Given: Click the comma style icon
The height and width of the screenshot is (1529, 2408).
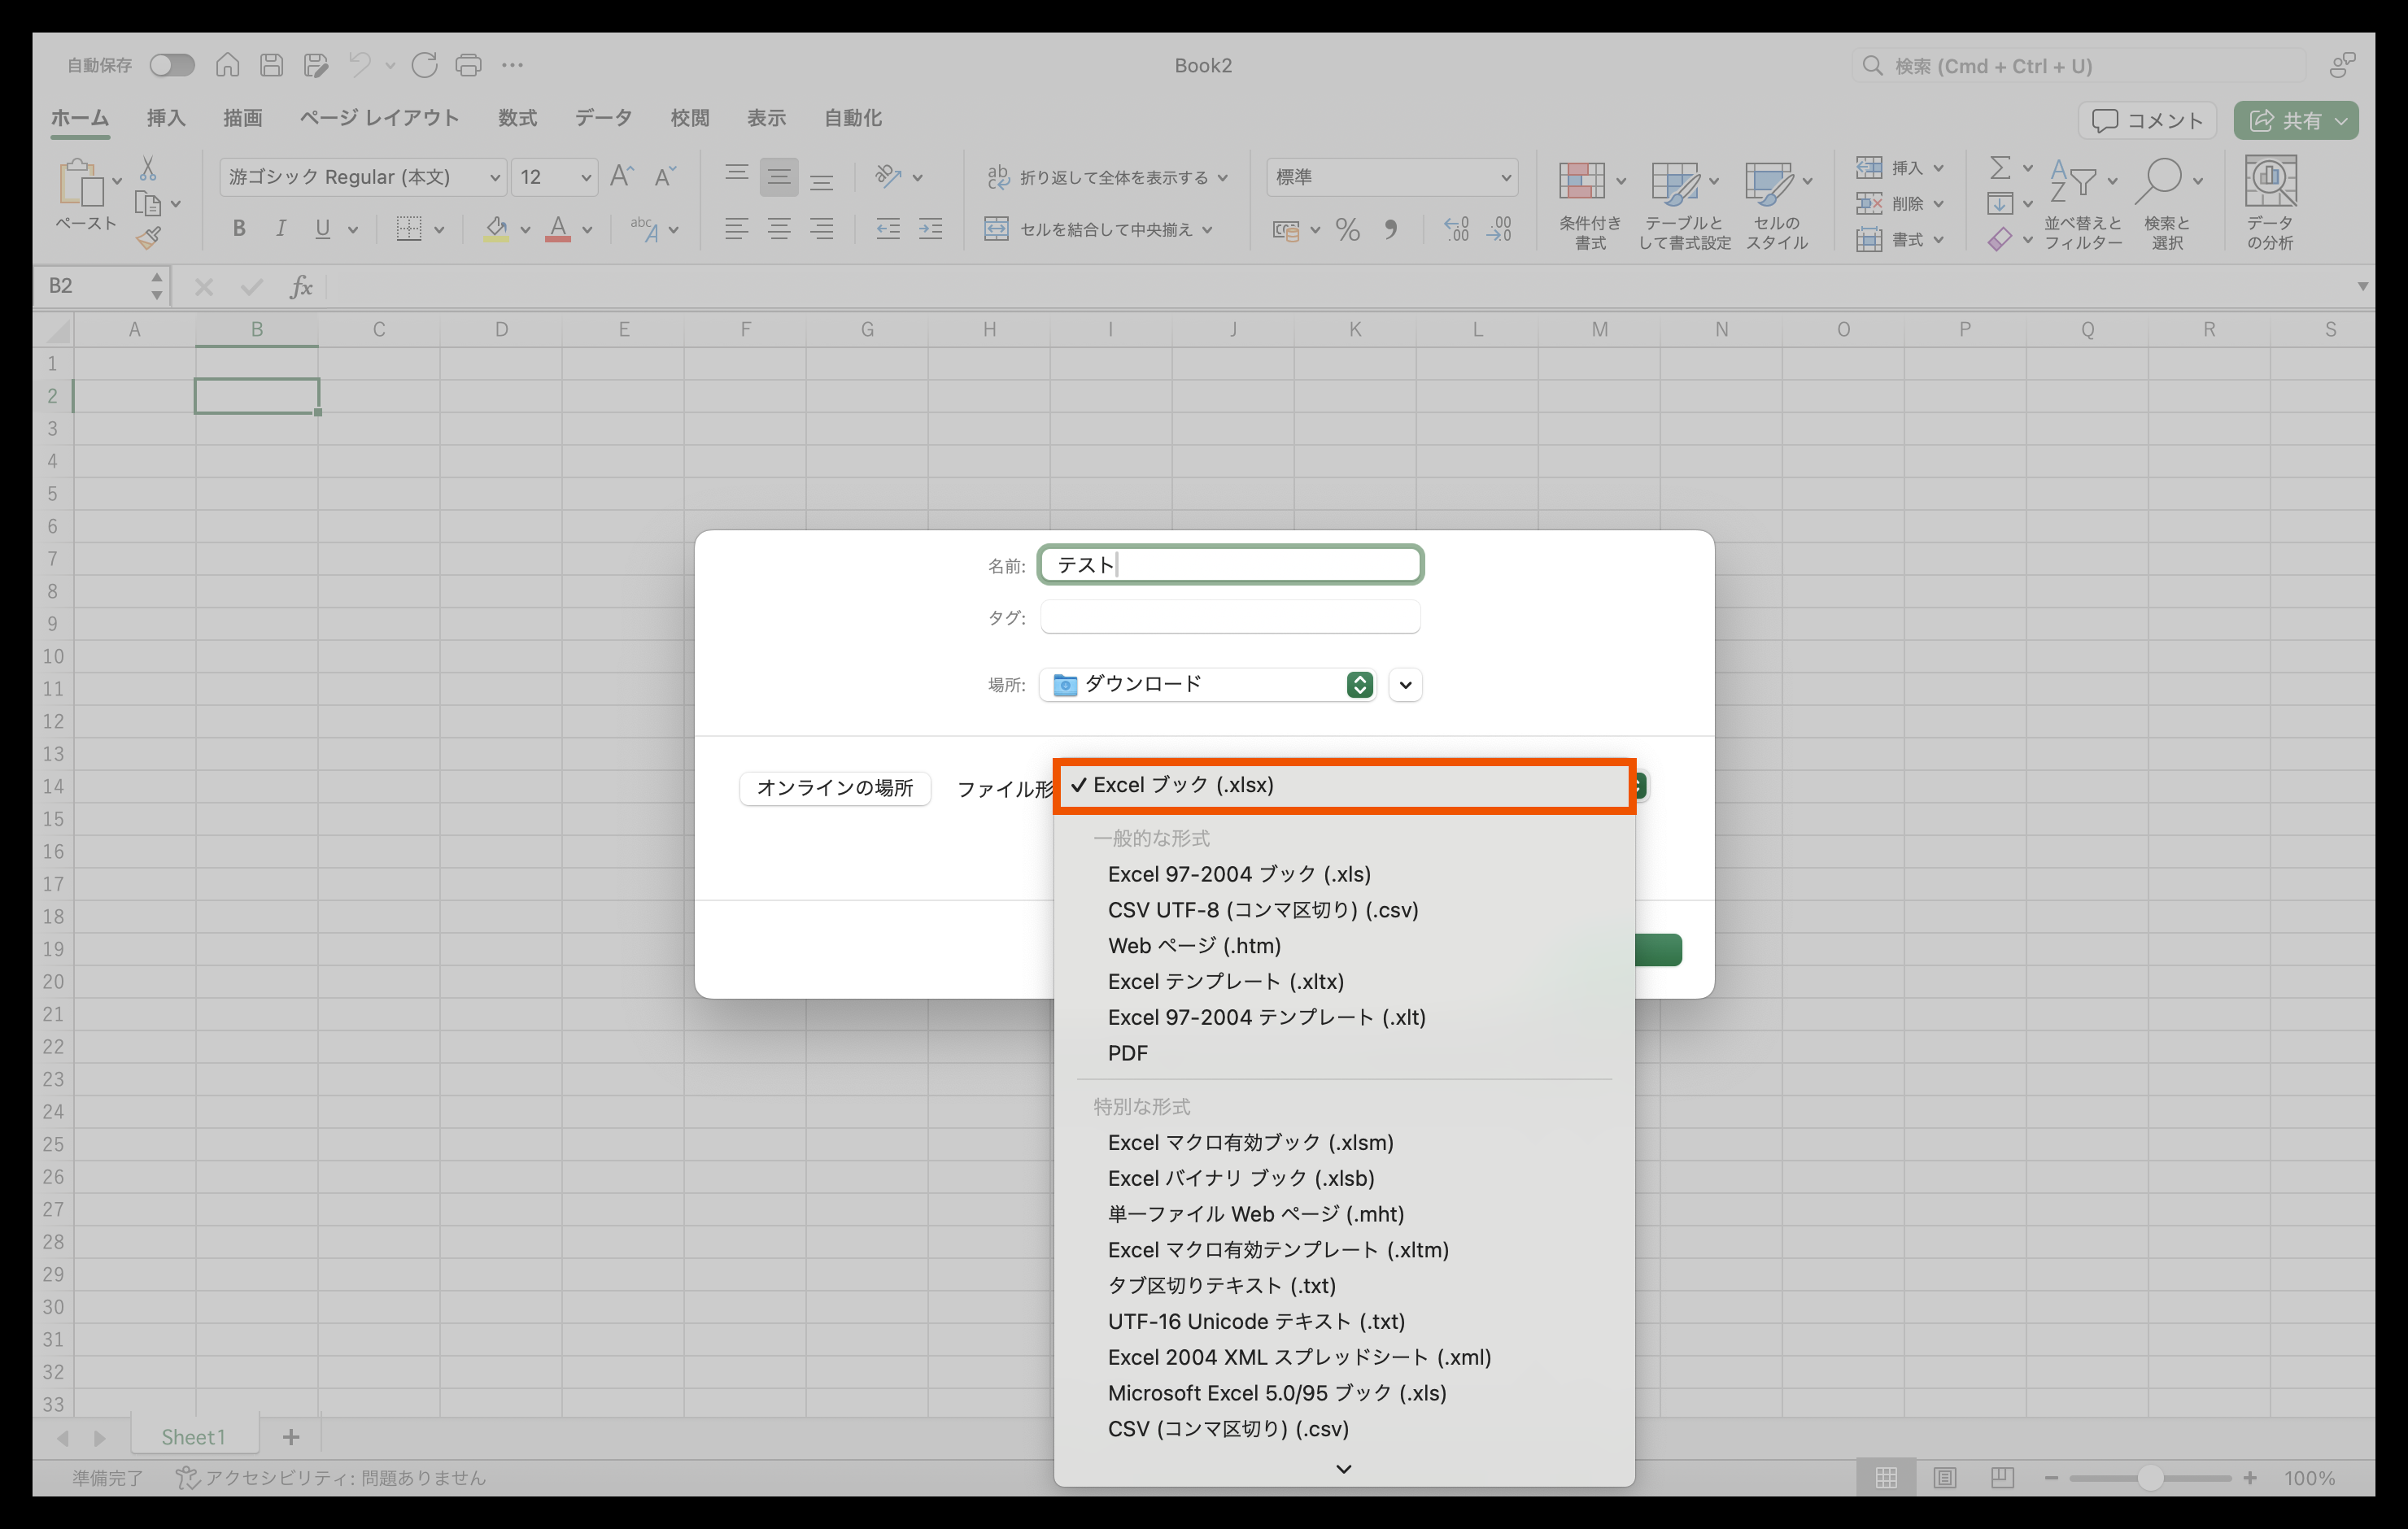Looking at the screenshot, I should [x=1391, y=230].
